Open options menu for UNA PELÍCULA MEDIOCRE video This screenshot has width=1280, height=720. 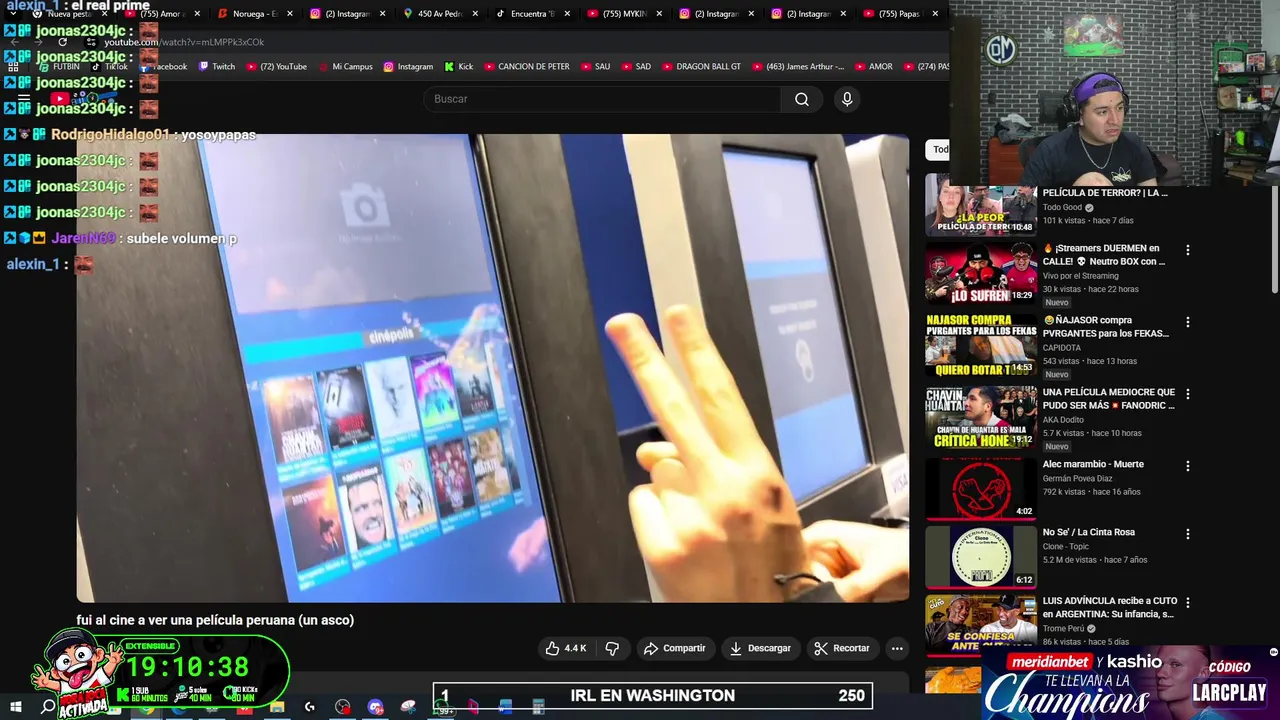[x=1188, y=394]
